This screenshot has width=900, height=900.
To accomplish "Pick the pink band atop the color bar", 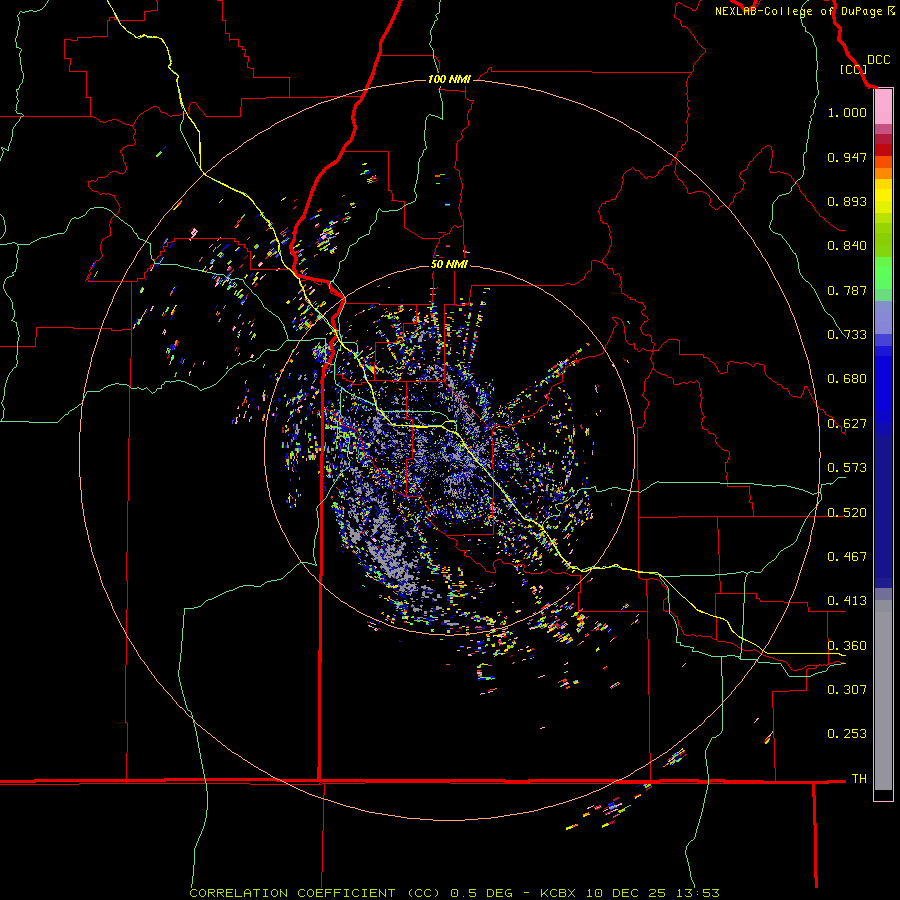I will click(883, 107).
